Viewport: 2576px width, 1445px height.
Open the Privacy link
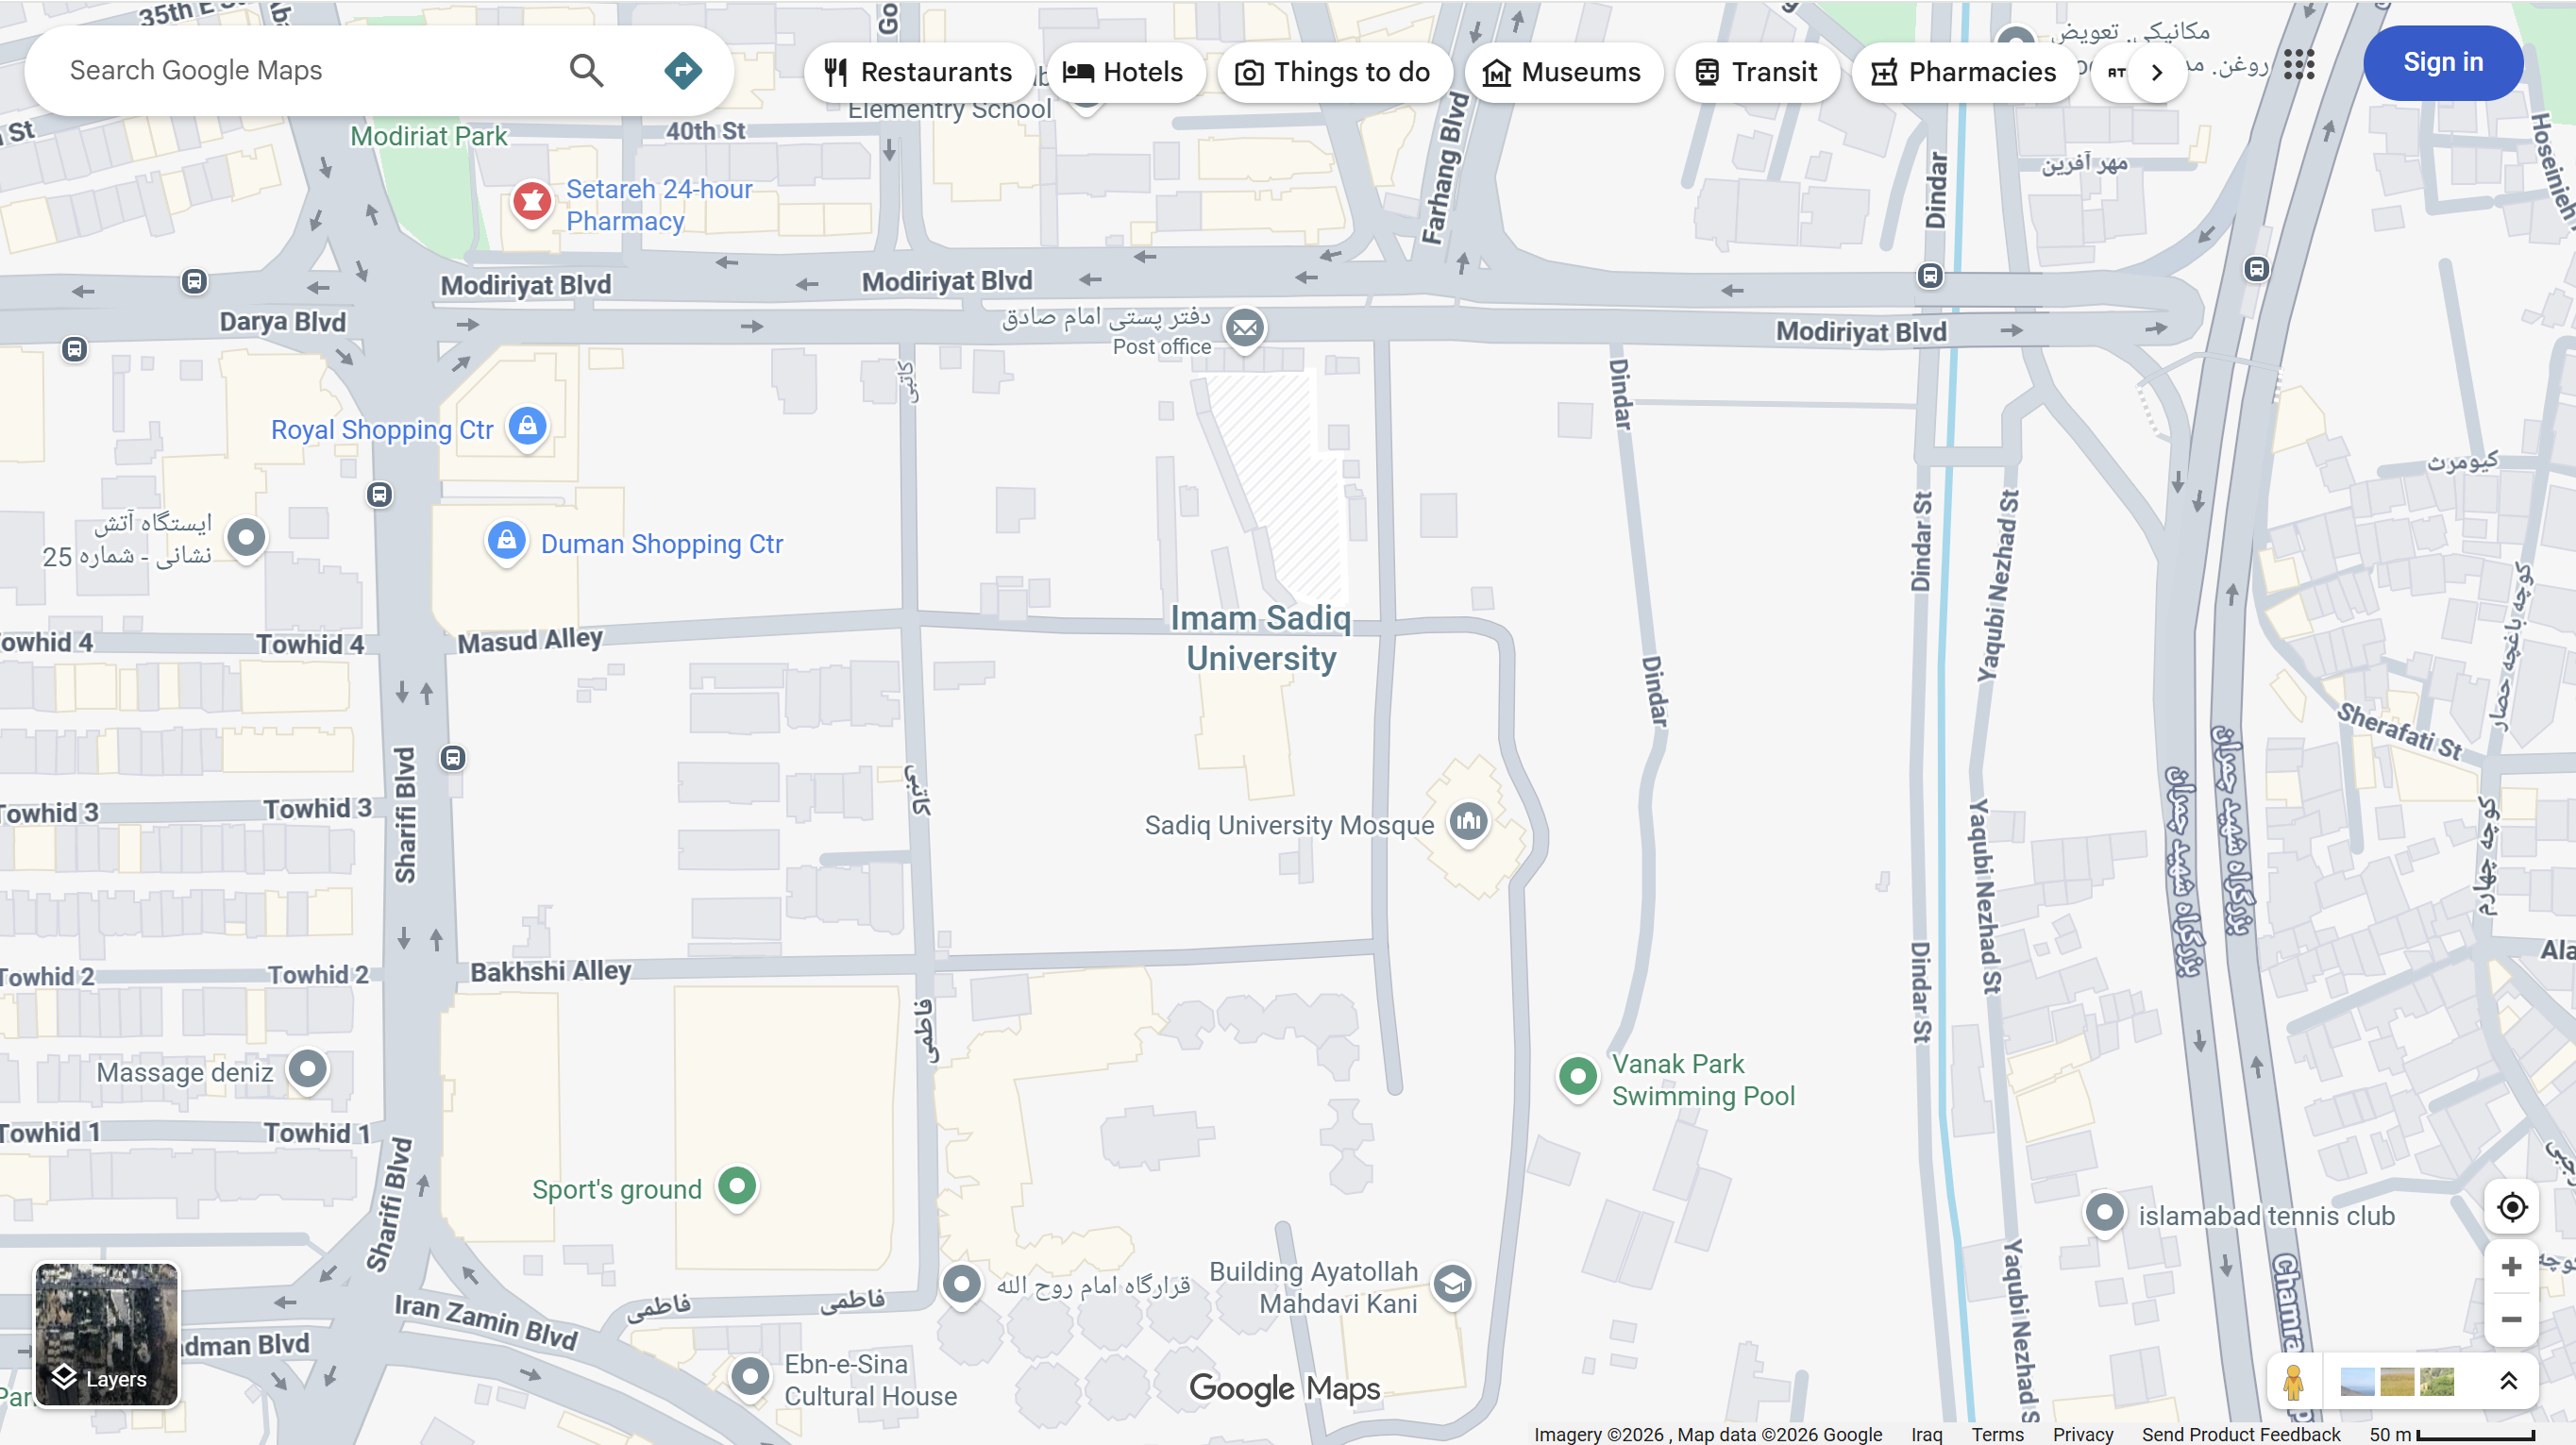(2083, 1434)
